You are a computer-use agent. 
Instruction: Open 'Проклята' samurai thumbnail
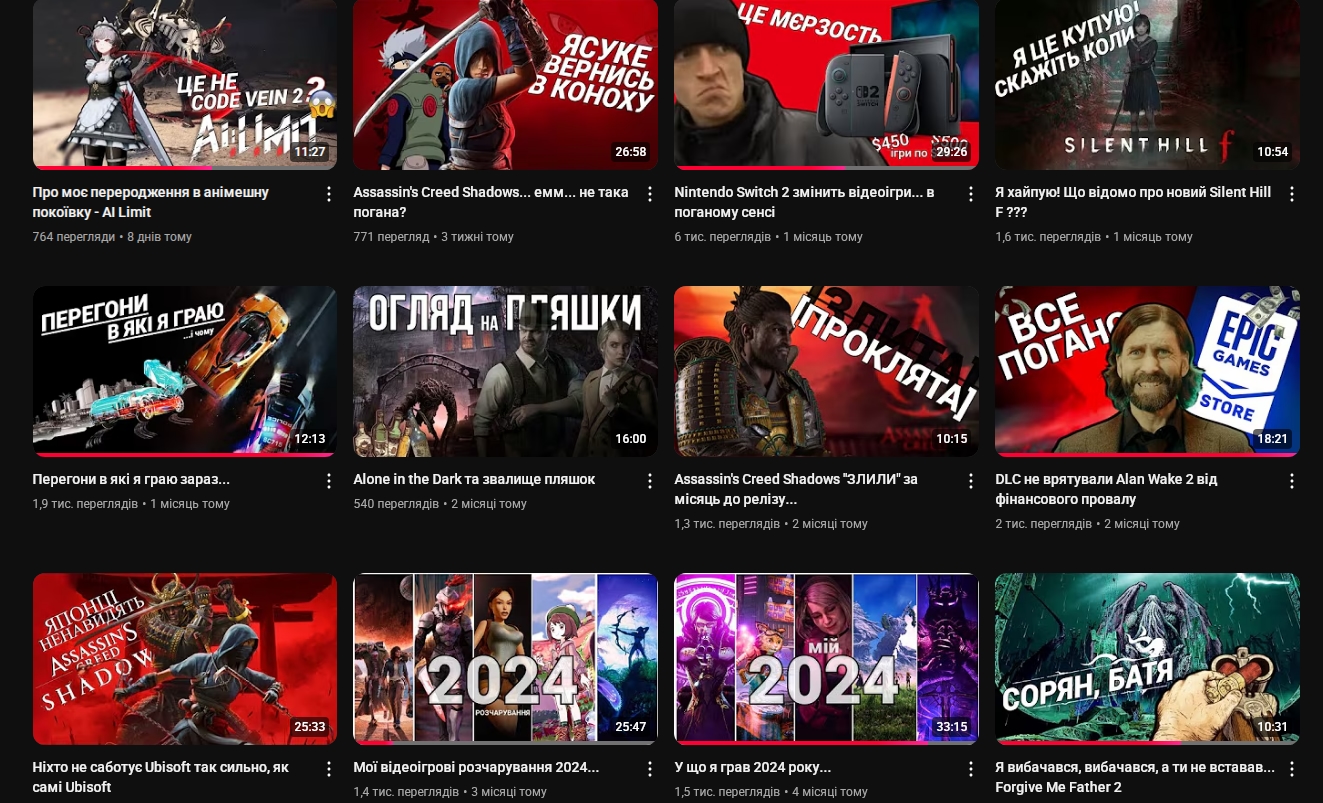click(x=826, y=372)
